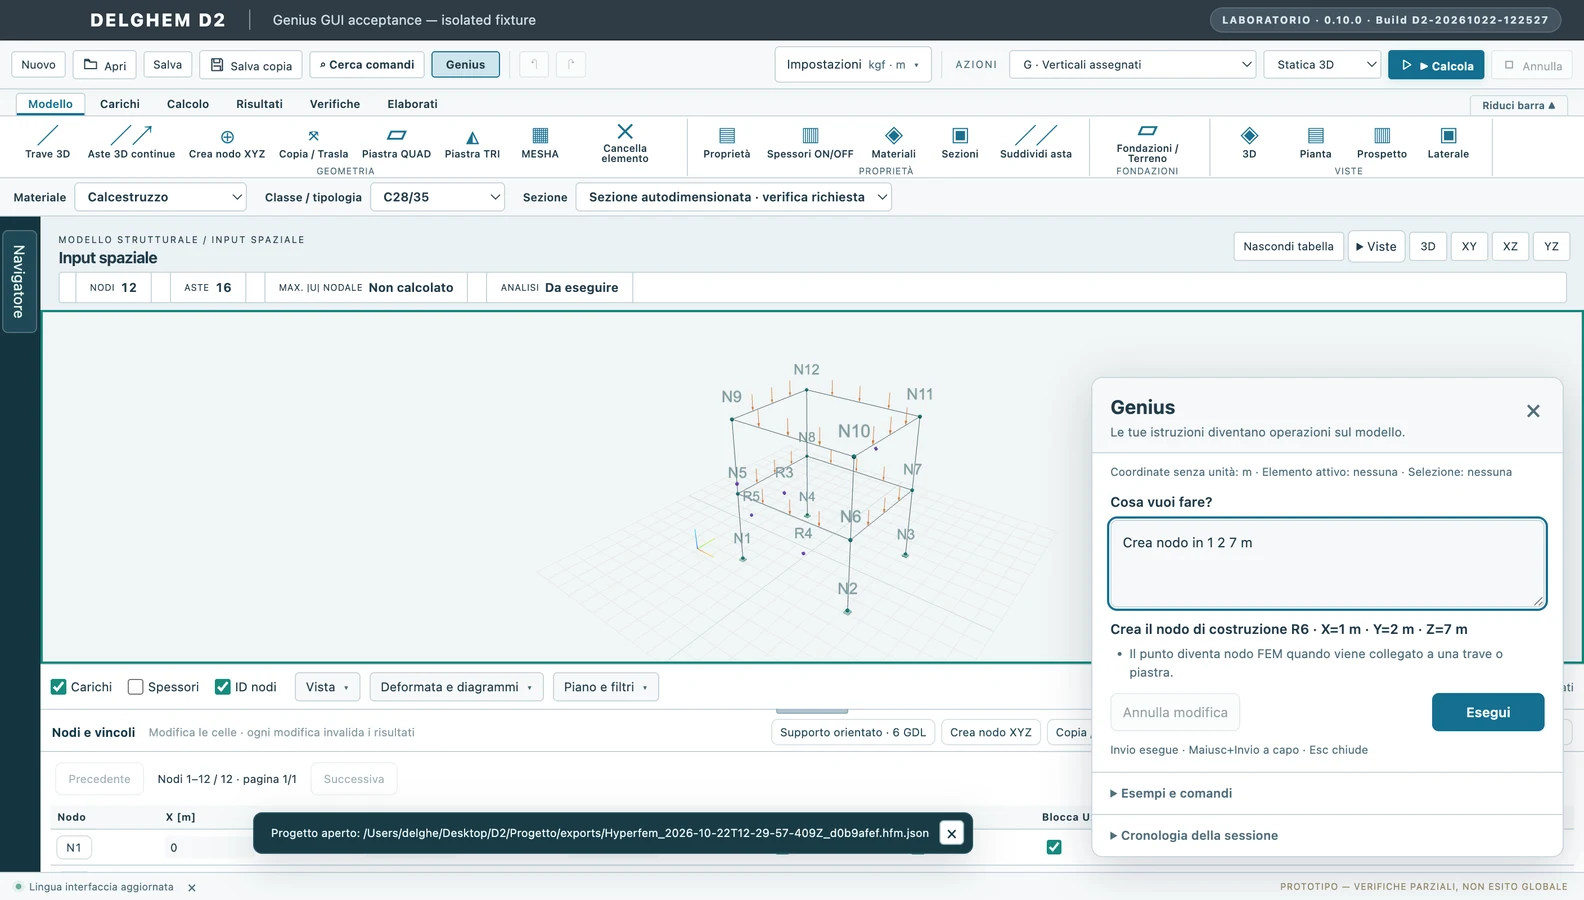This screenshot has width=1584, height=900.
Task: Toggle Spessori ON/OFF in the ribbon
Action: [x=810, y=142]
